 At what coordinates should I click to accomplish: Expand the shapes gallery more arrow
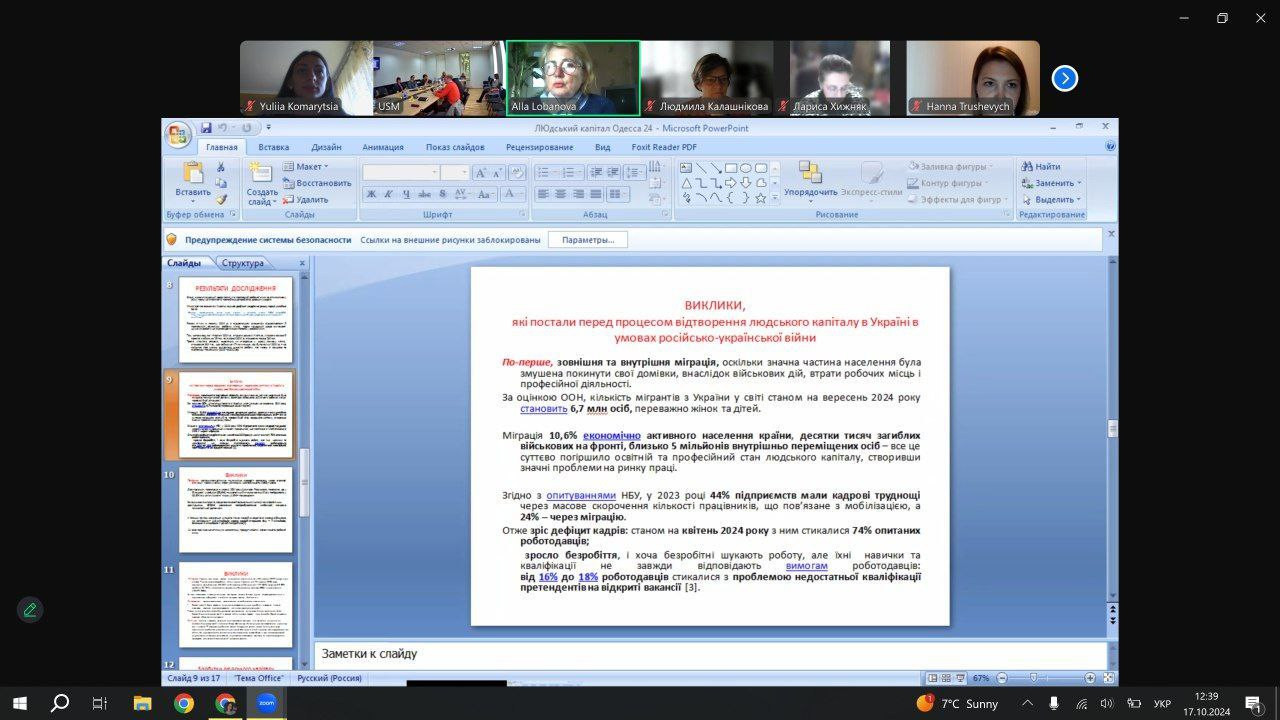tap(774, 198)
